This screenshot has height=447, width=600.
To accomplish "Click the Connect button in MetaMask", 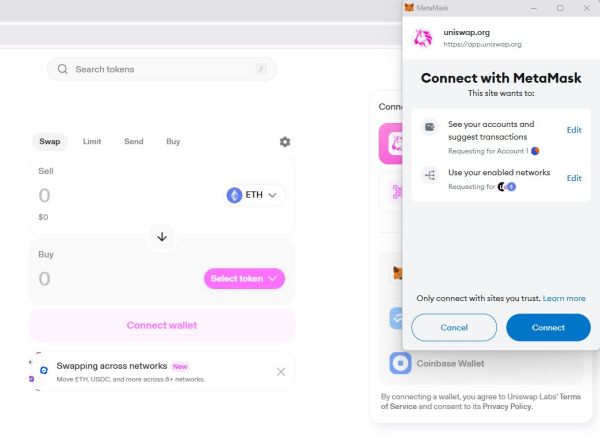I will pos(548,327).
